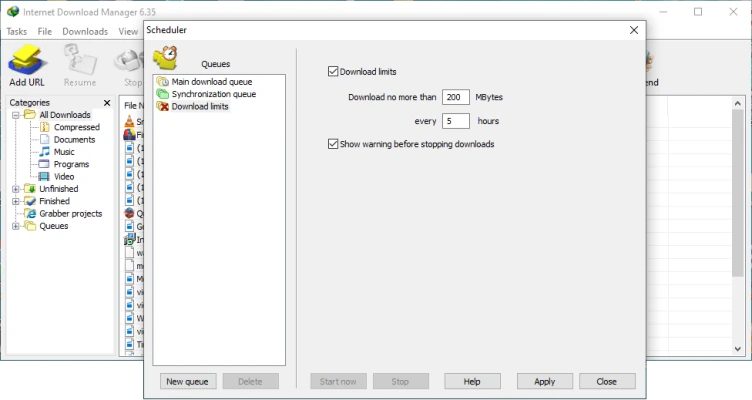Select Synchronization queue text
The width and height of the screenshot is (752, 400).
coord(214,94)
